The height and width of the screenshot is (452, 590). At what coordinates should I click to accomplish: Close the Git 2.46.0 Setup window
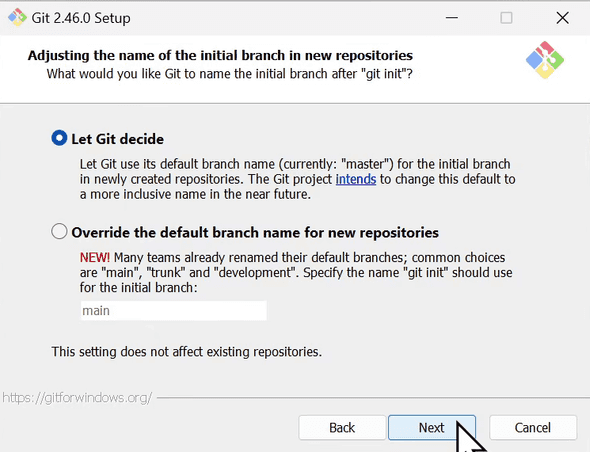point(562,18)
